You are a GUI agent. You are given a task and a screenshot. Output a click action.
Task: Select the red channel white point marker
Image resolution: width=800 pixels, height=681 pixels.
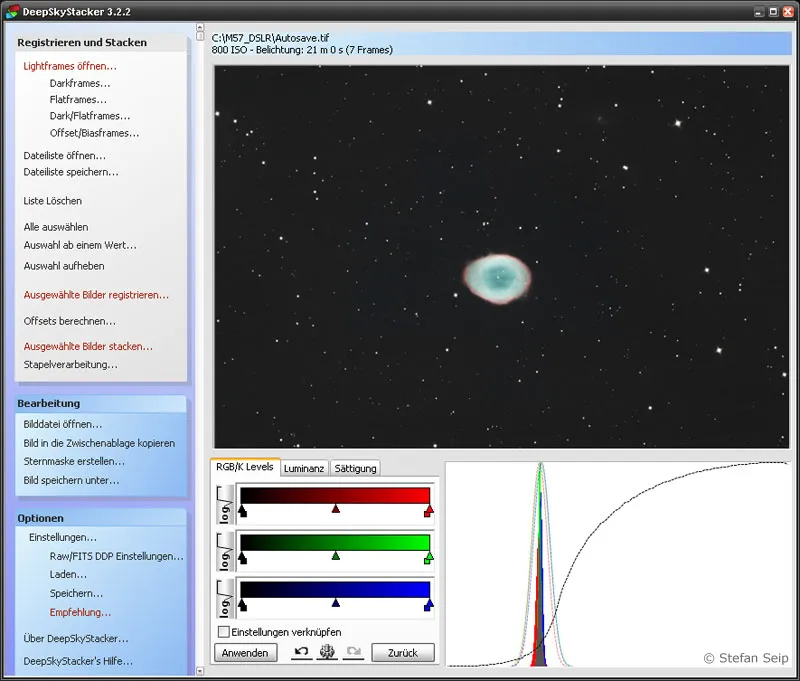click(x=429, y=511)
